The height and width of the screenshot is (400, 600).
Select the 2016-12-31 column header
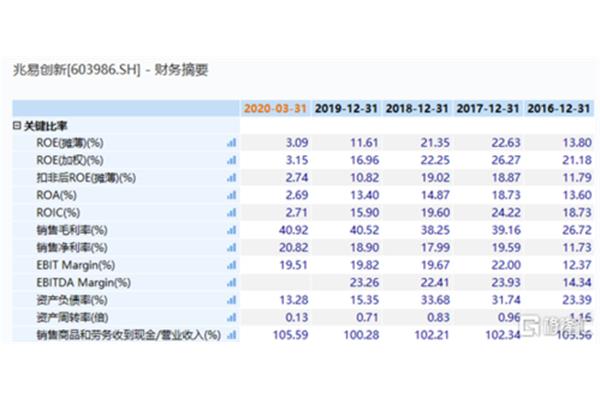(x=559, y=109)
